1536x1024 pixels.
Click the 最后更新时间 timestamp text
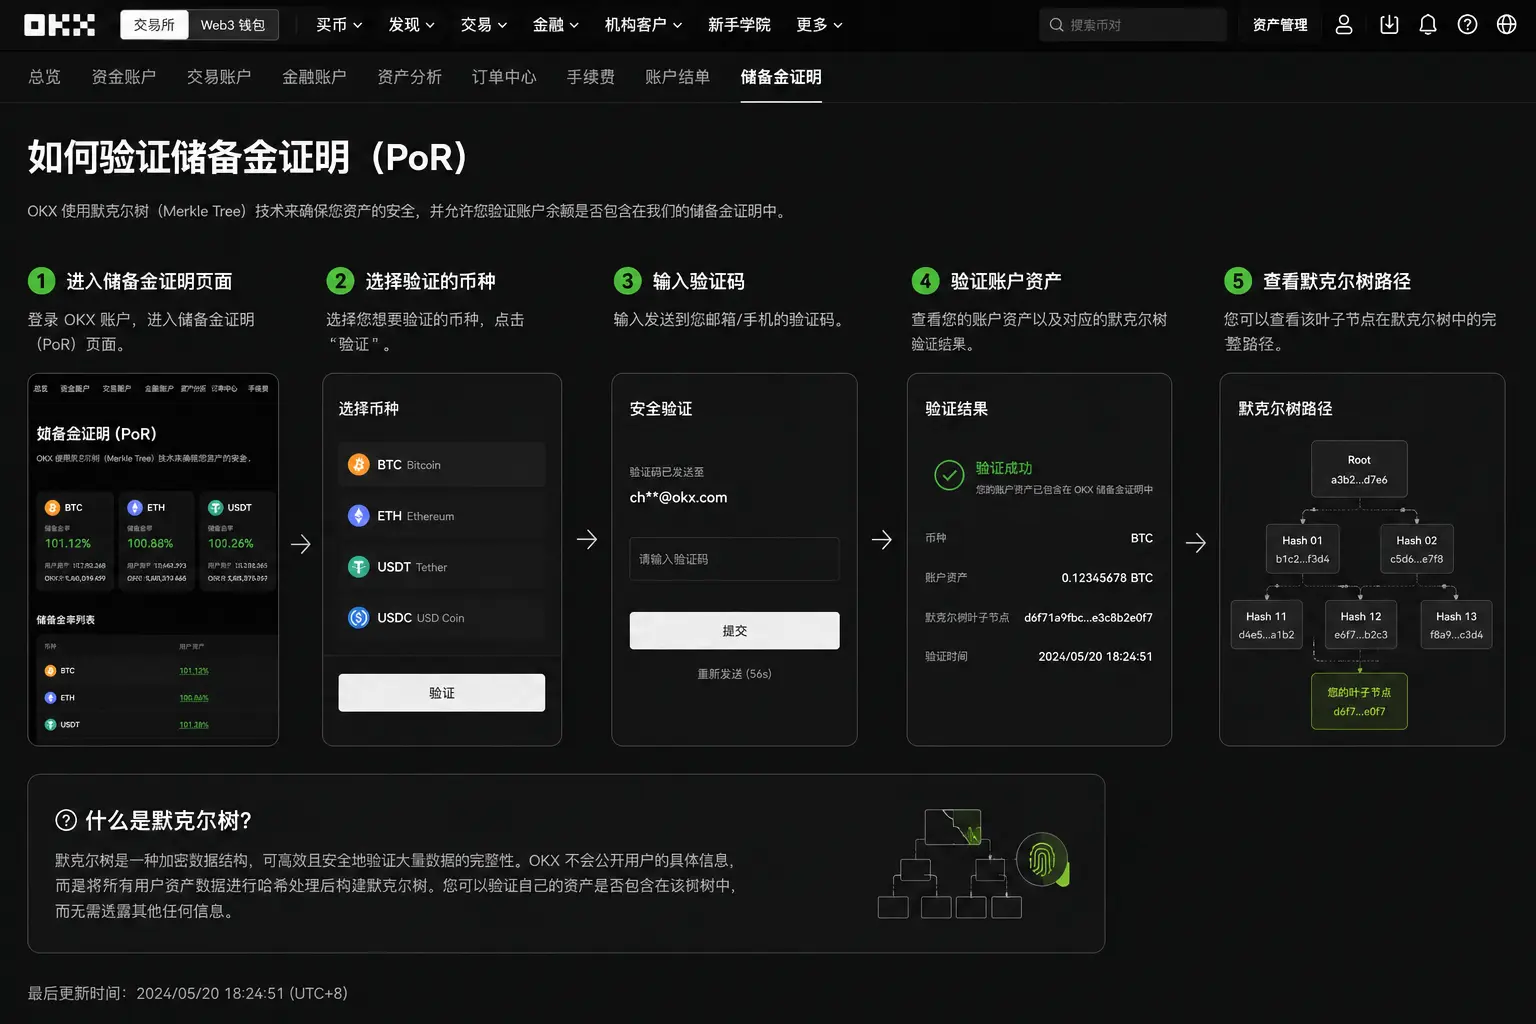pyautogui.click(x=188, y=993)
